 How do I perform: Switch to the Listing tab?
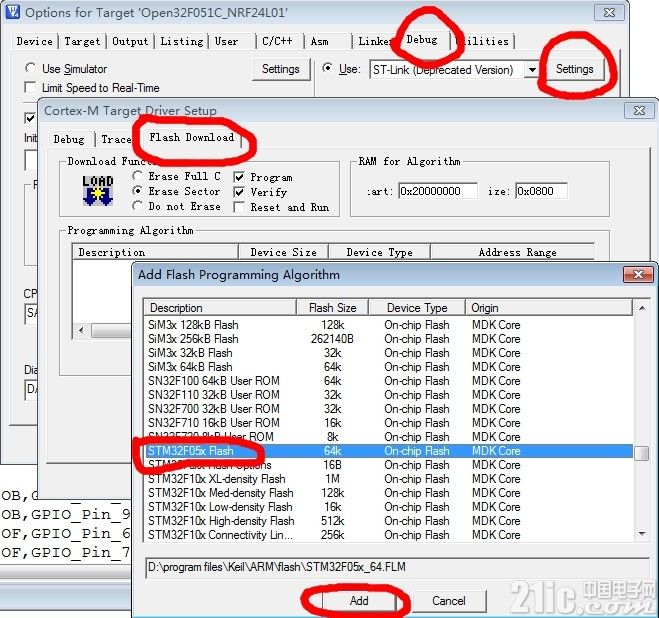pos(182,41)
